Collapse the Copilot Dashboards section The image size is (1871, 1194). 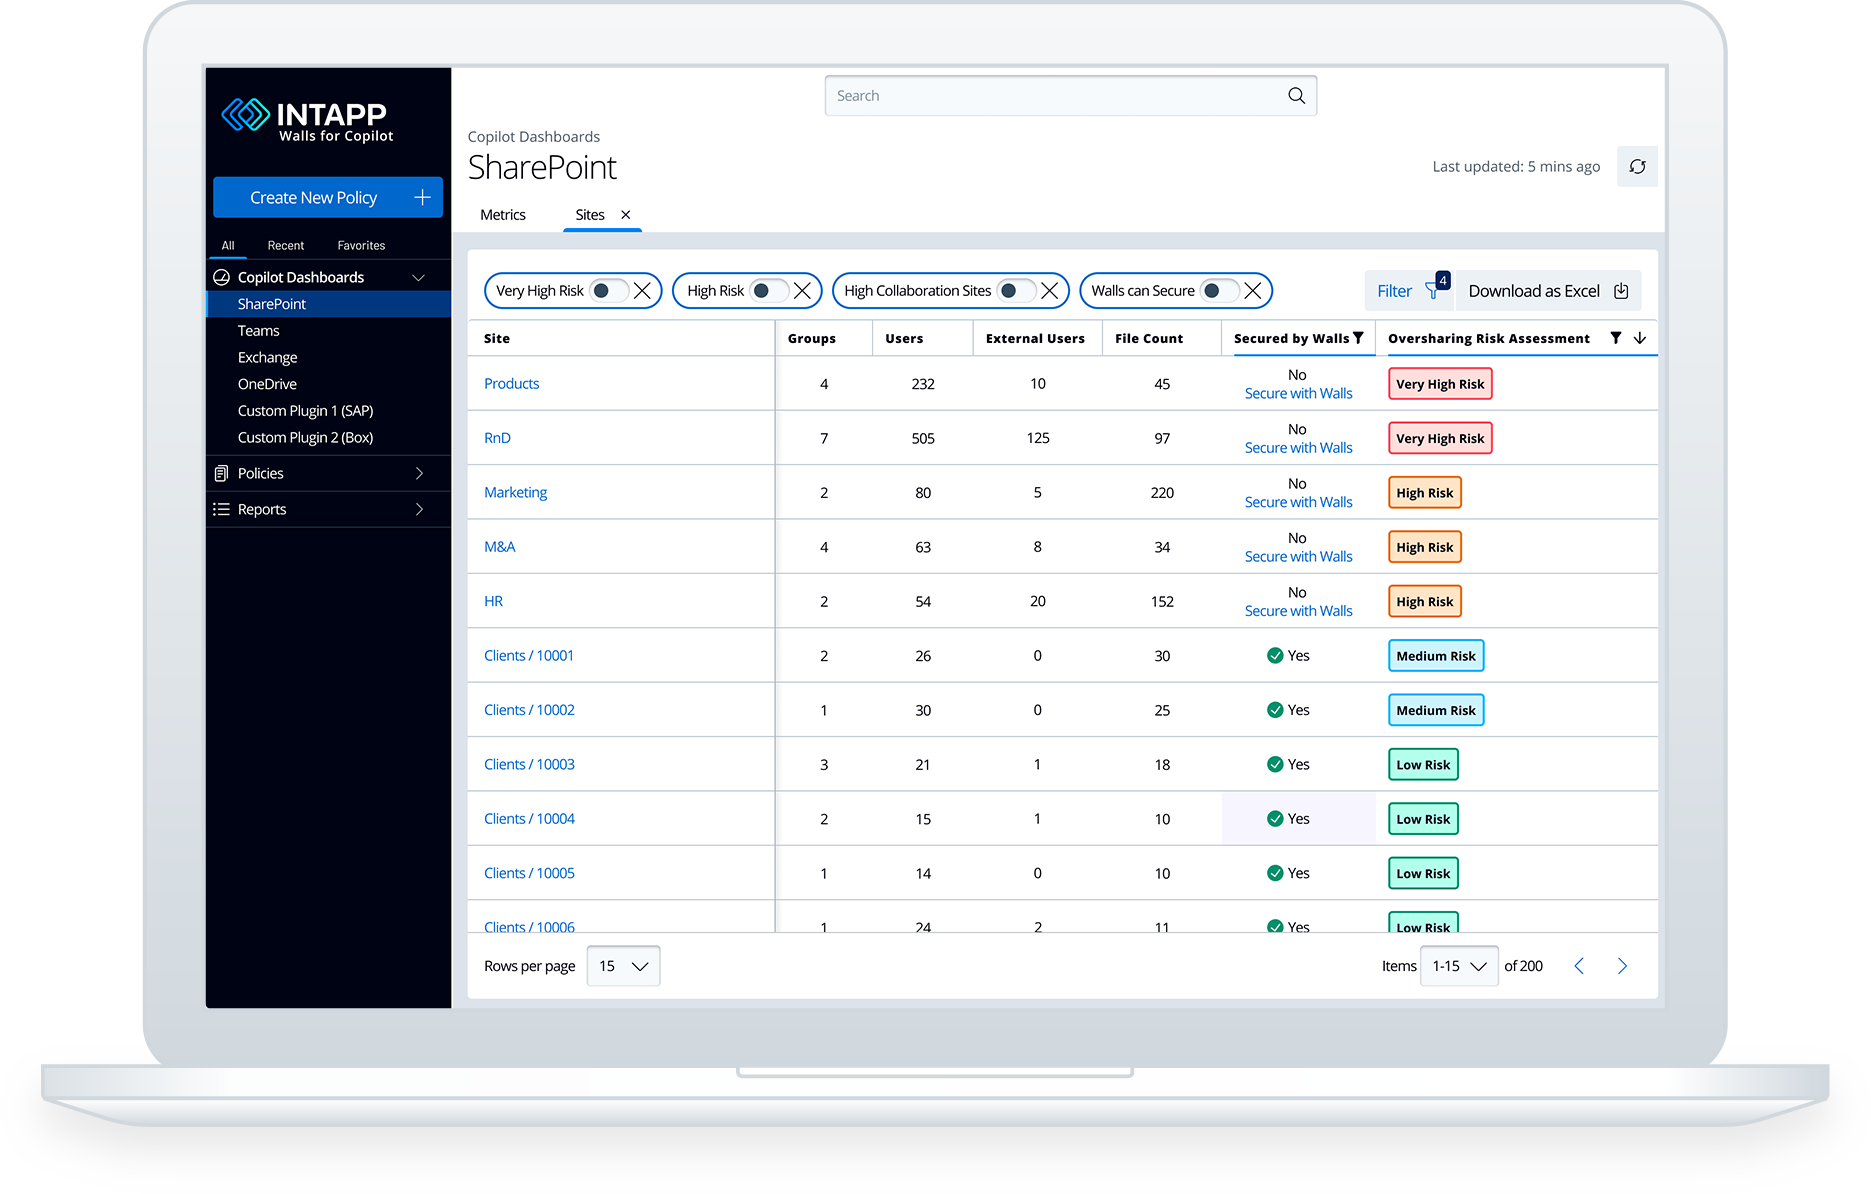[x=420, y=276]
